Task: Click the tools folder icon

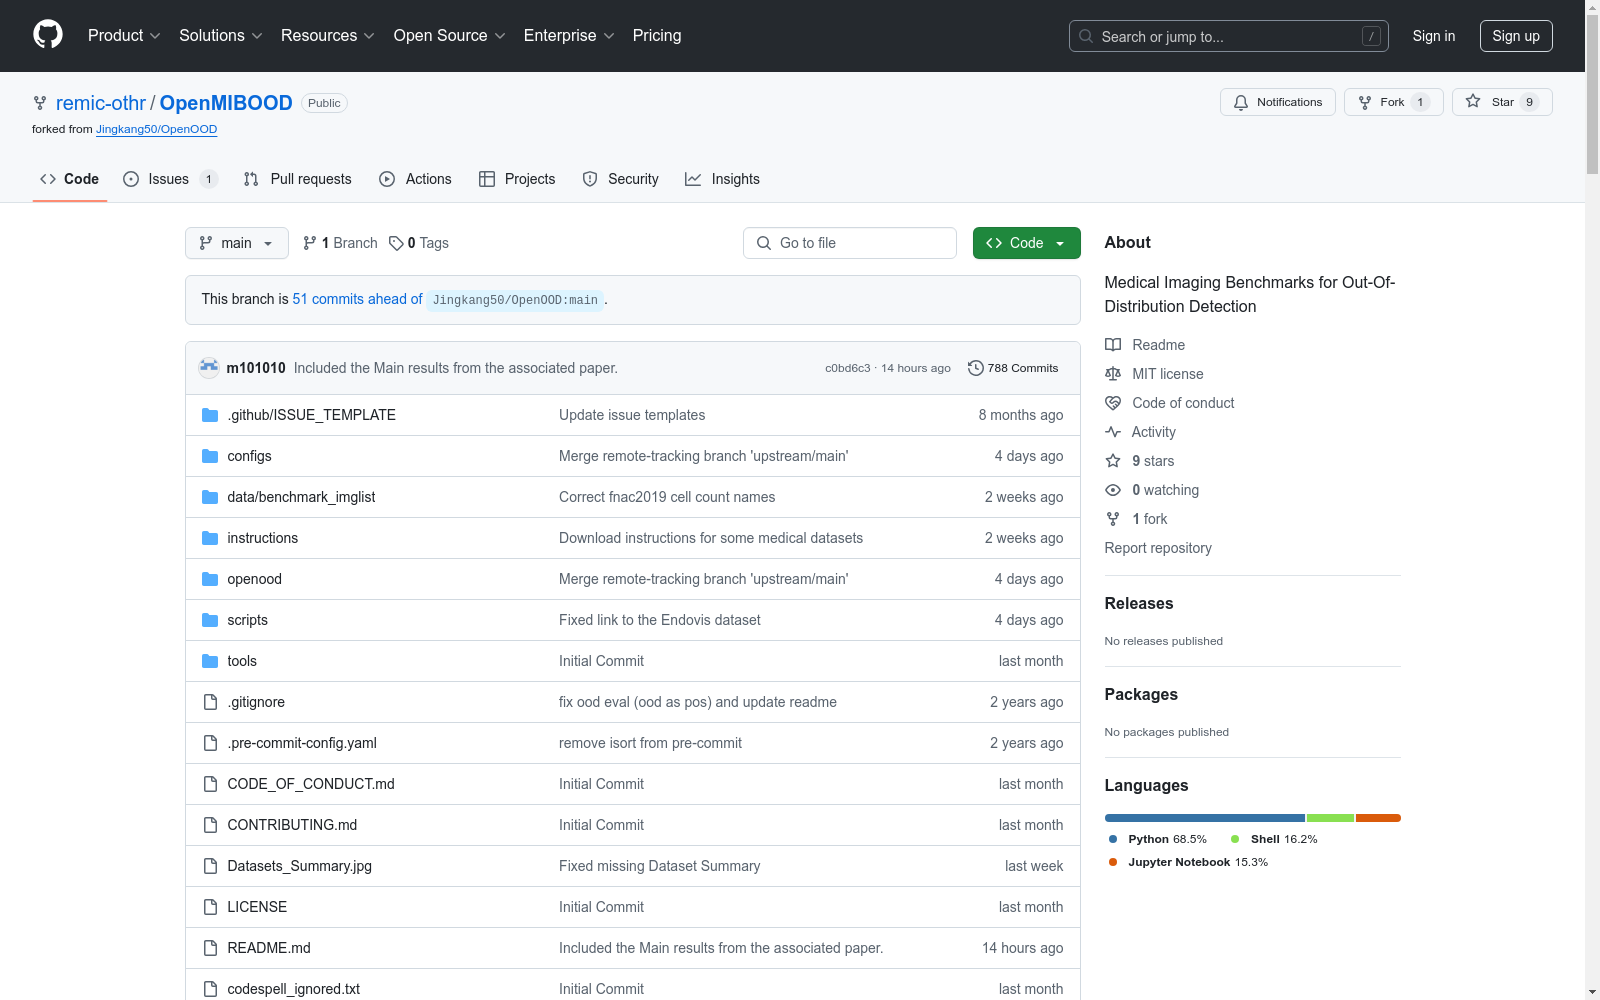Action: coord(210,661)
